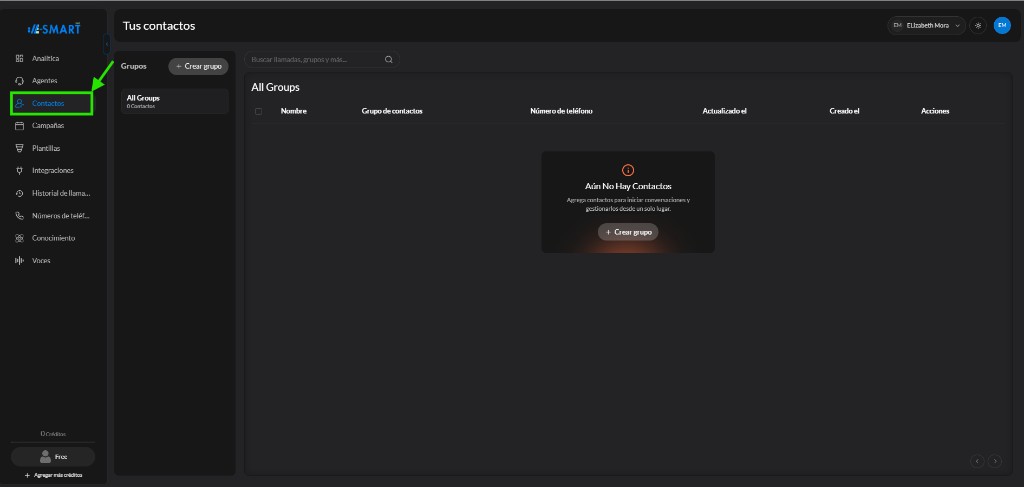Click Crear grupo beside the Grupos heading

tap(199, 67)
